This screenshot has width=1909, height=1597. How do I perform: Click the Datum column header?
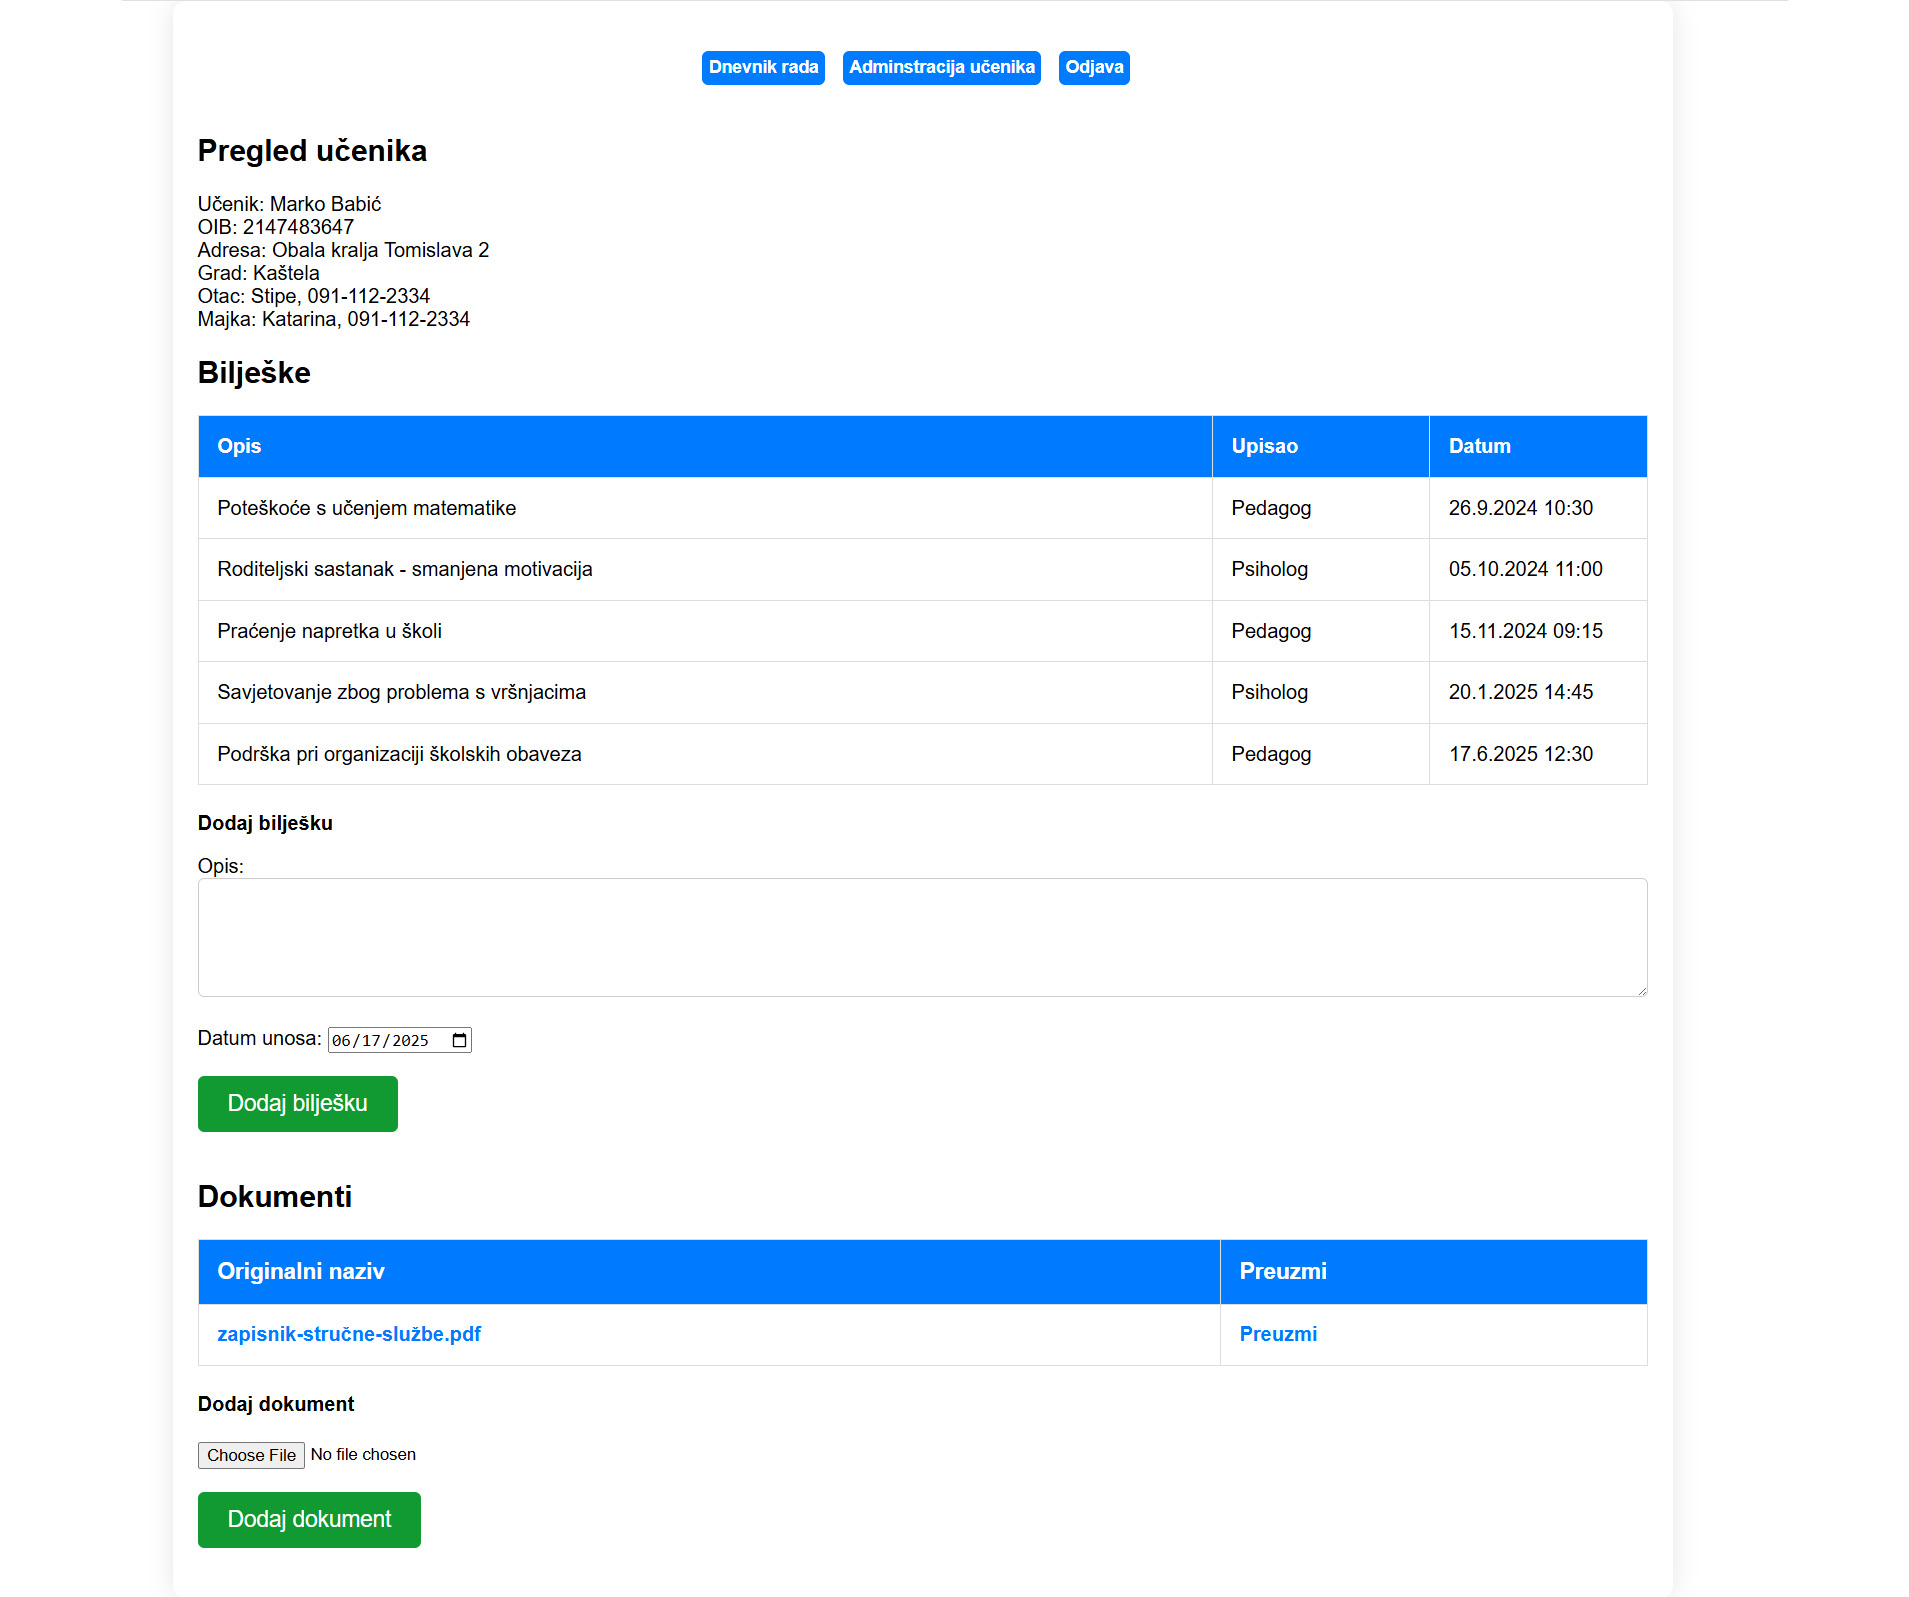(x=1479, y=446)
